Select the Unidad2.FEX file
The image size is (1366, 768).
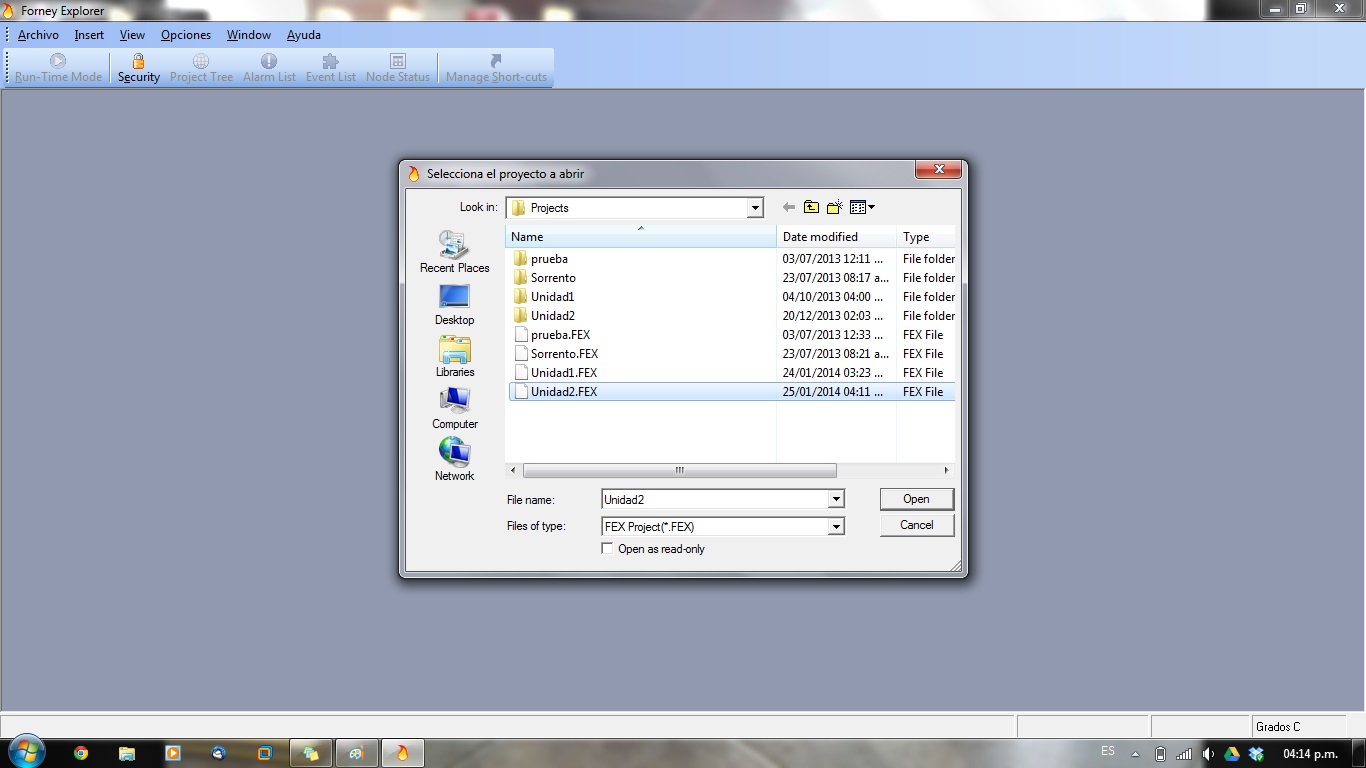coord(564,392)
